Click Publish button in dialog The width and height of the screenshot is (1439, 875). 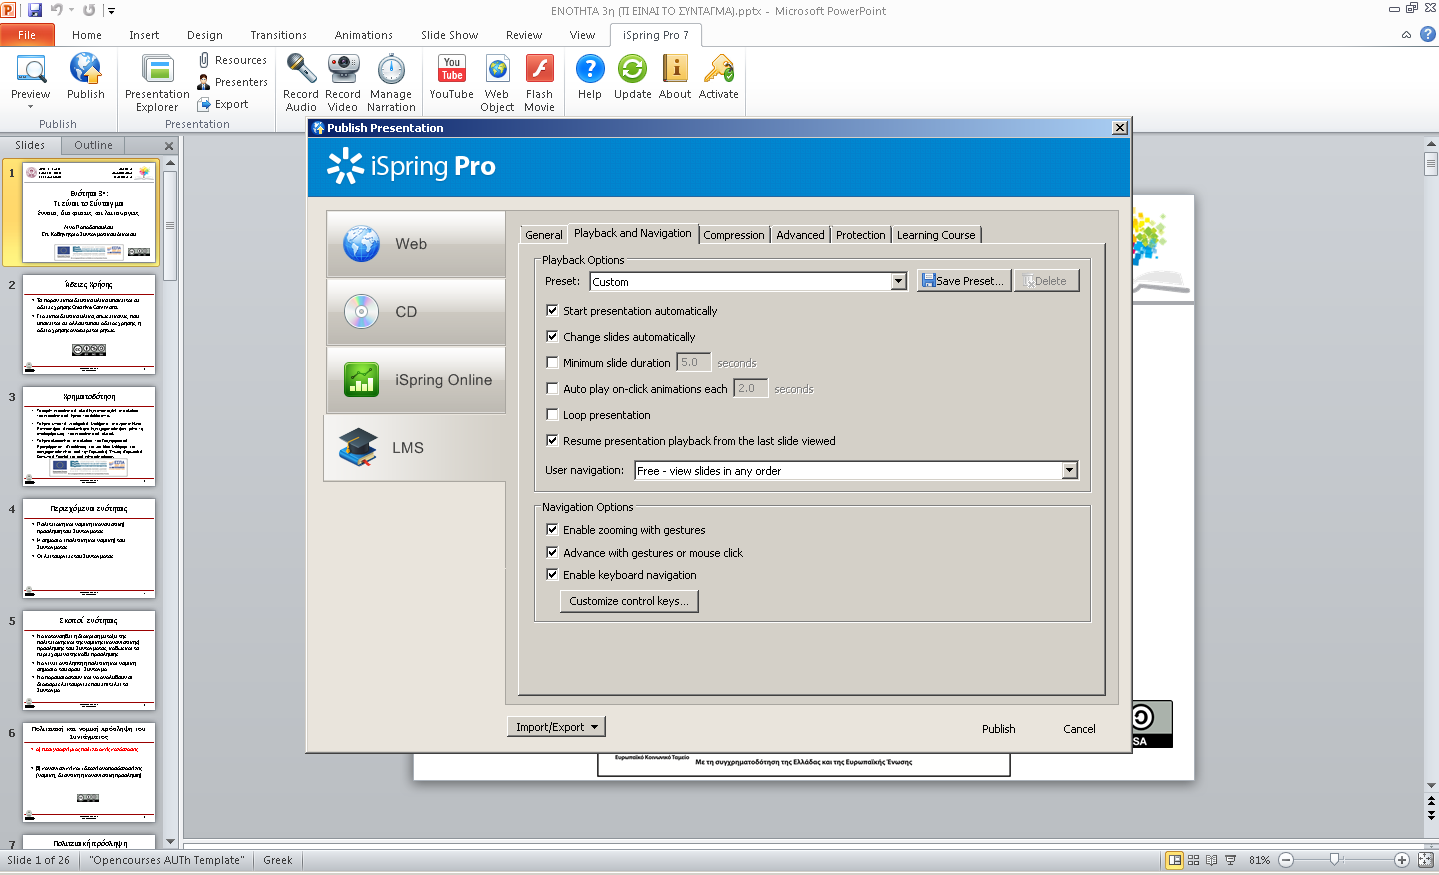coord(999,729)
